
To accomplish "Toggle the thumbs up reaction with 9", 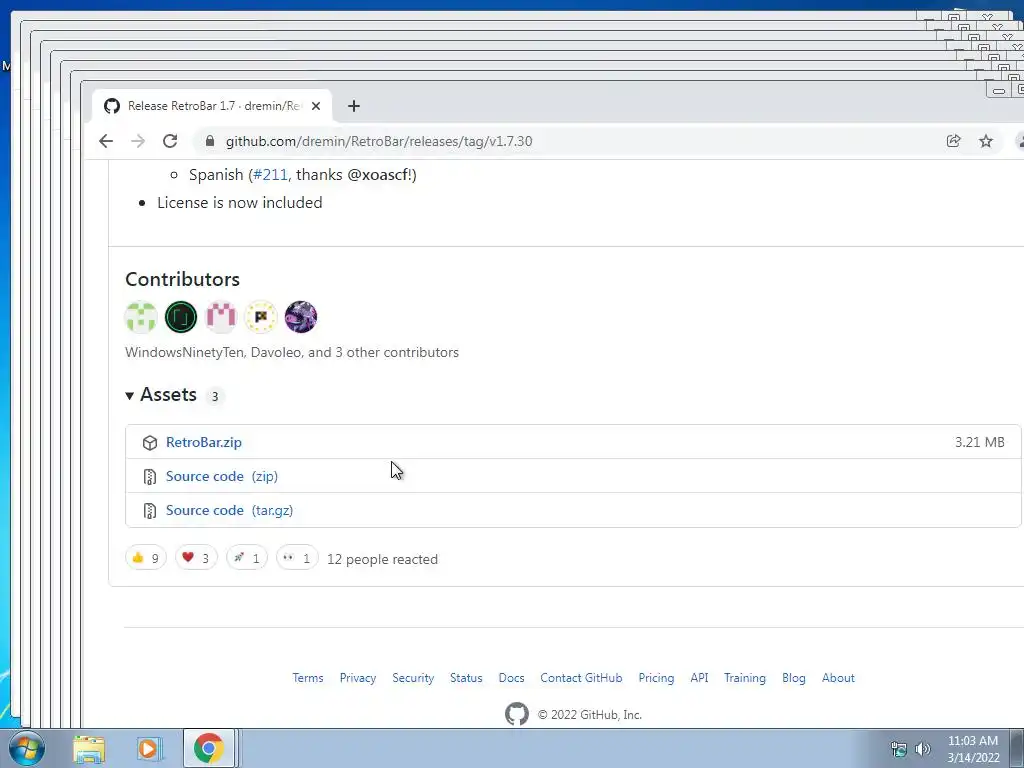I will (x=146, y=558).
